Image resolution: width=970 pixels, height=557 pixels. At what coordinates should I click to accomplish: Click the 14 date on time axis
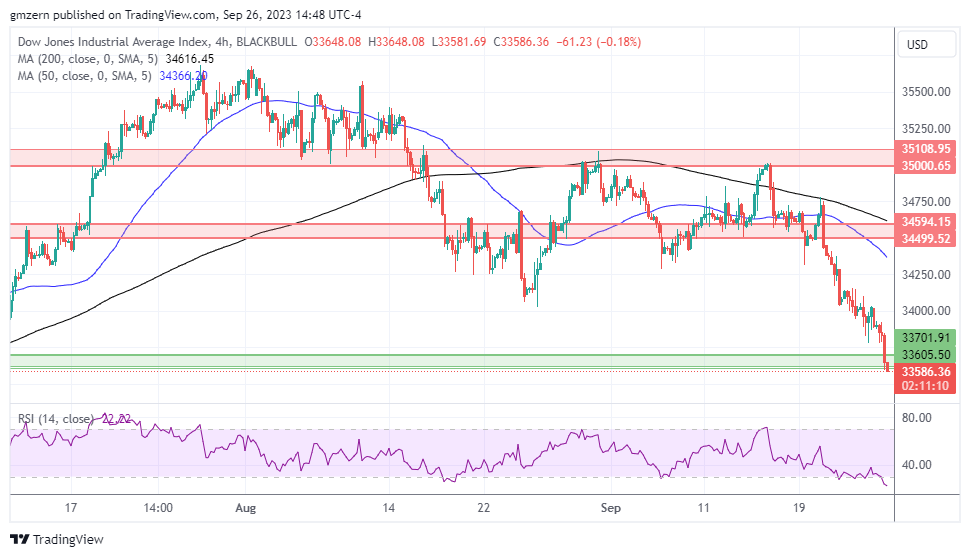pos(388,508)
